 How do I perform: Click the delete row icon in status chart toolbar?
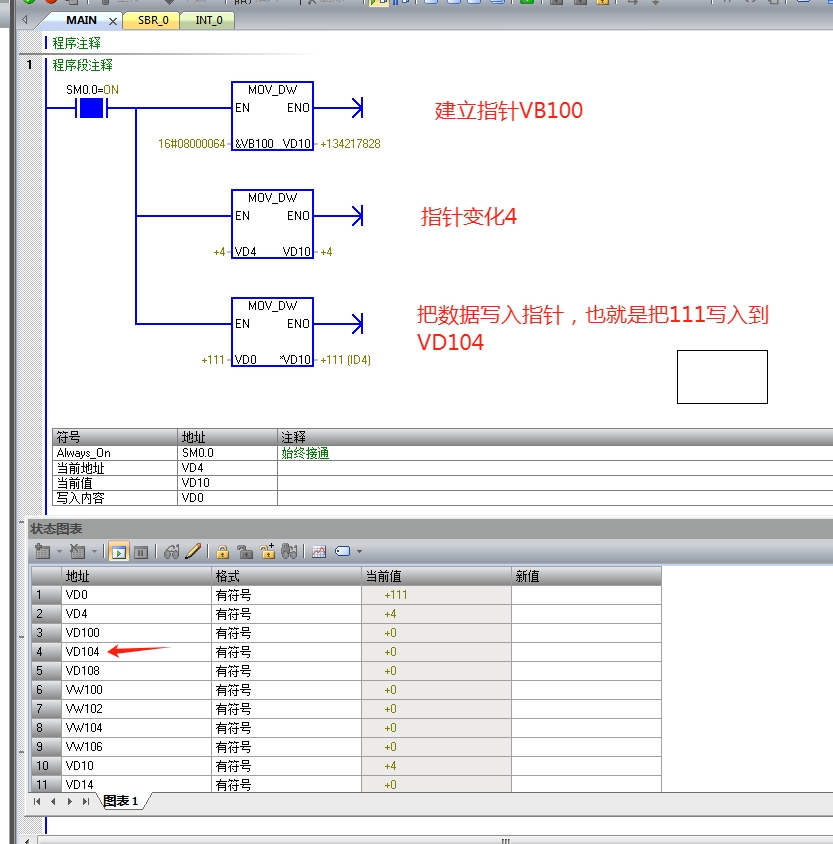pos(77,551)
